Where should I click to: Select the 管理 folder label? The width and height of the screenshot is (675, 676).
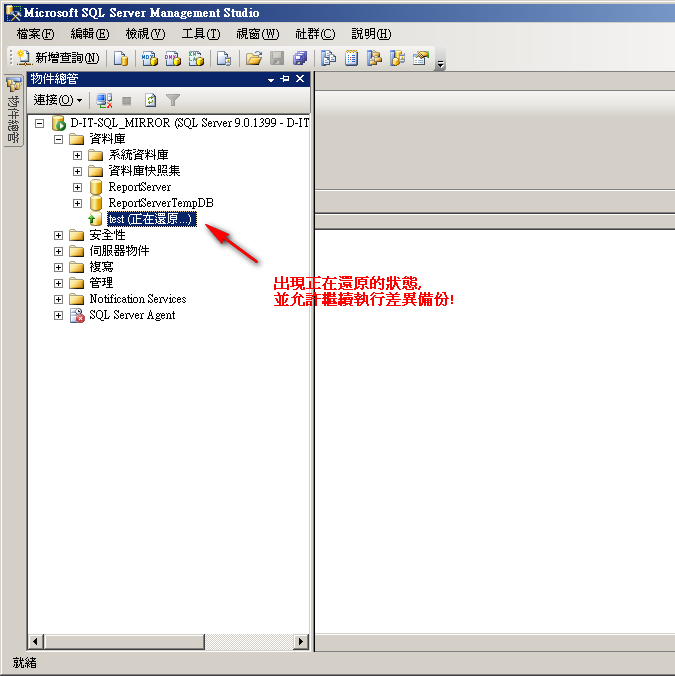pyautogui.click(x=101, y=283)
